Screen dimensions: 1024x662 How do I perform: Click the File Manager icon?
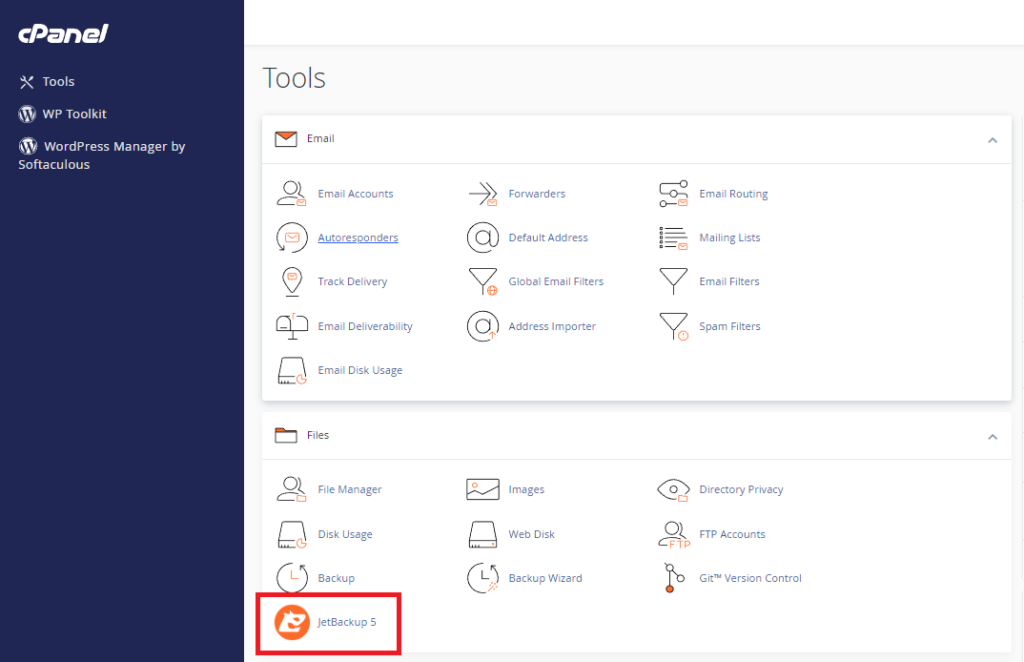tap(291, 489)
